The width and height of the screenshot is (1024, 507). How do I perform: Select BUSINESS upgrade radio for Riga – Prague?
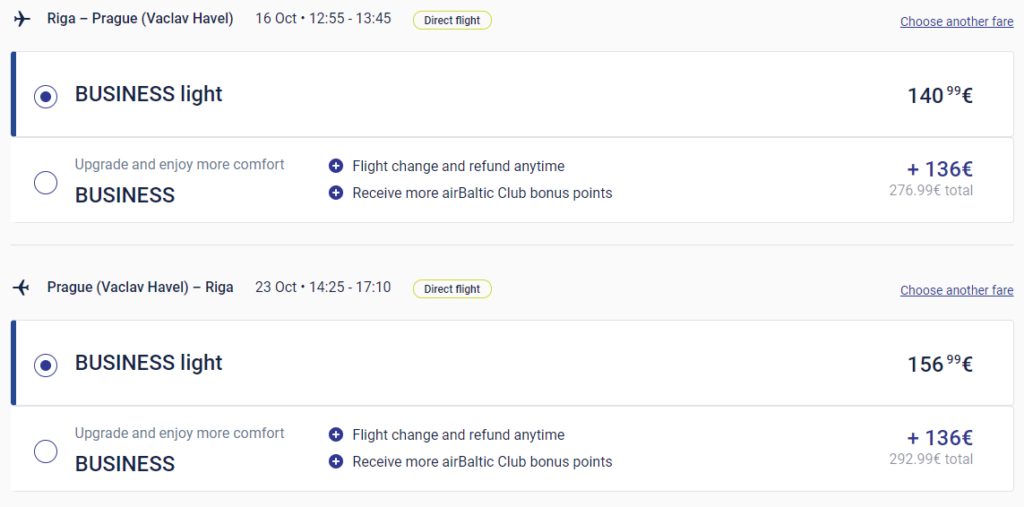[x=45, y=183]
